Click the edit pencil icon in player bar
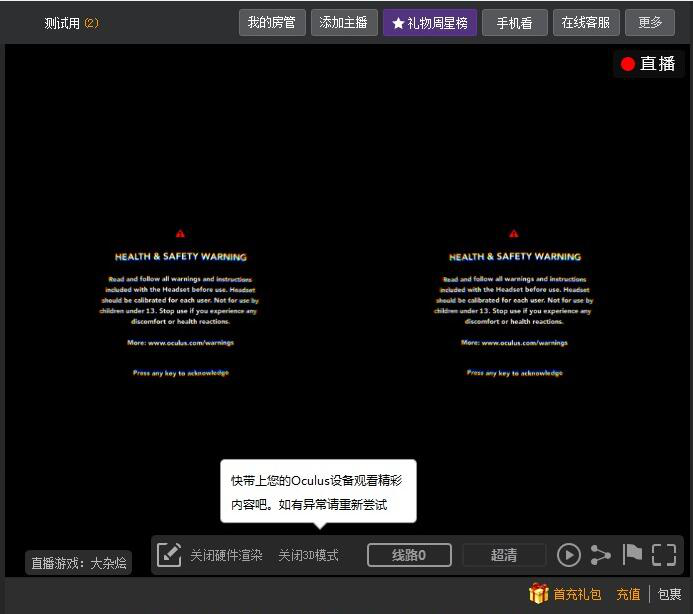This screenshot has height=614, width=693. pos(169,555)
